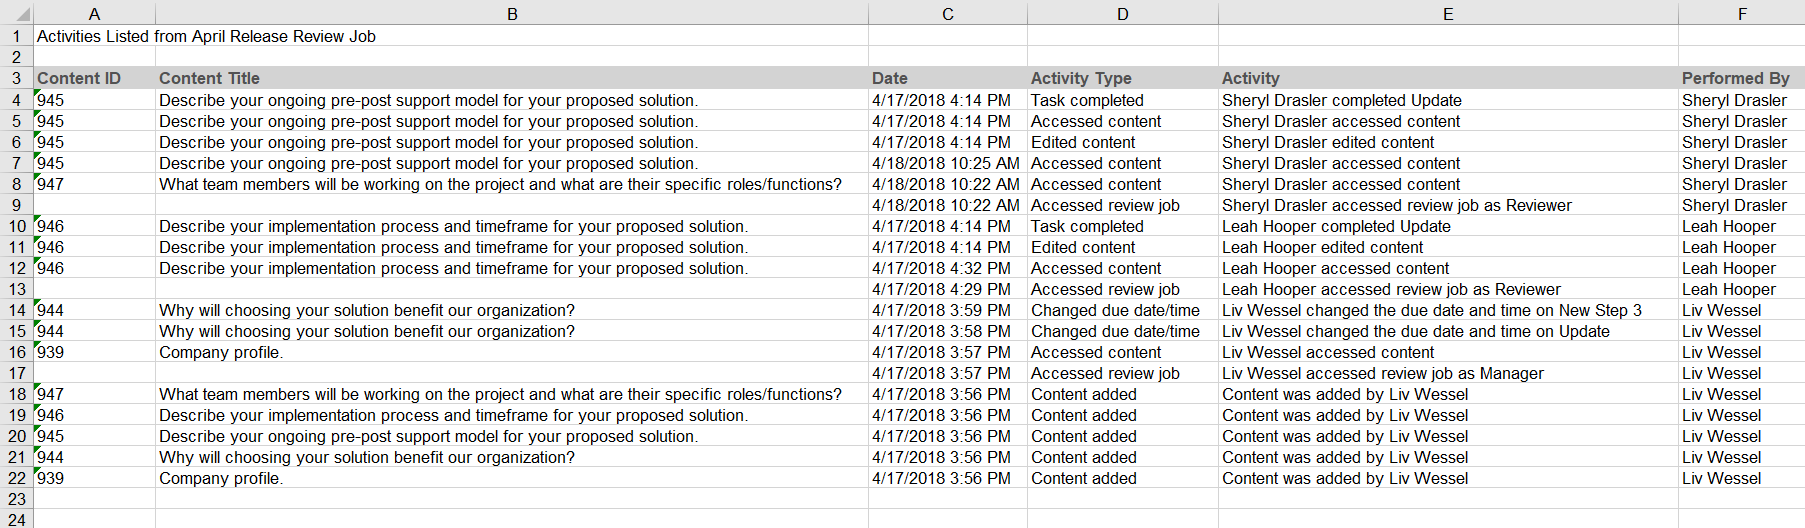The width and height of the screenshot is (1805, 528).
Task: Click the 'Content ID' header cell
Action: [x=94, y=78]
